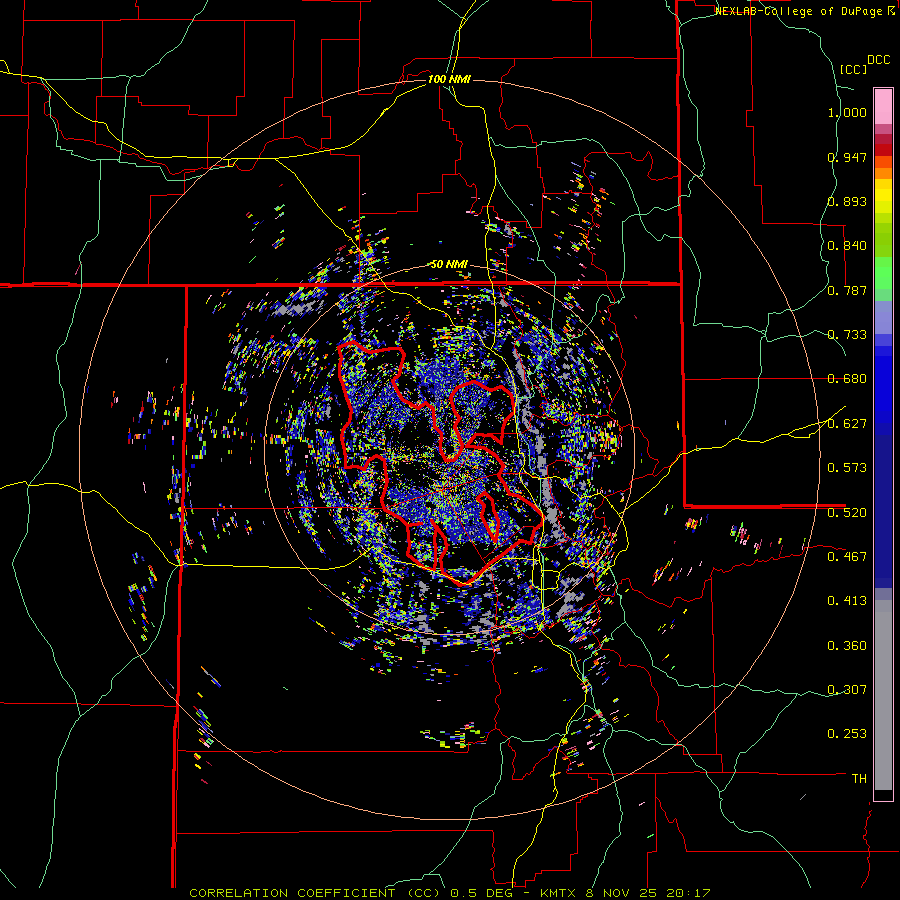Viewport: 900px width, 900px height.
Task: Click the 0.573 scale value
Action: tap(847, 468)
